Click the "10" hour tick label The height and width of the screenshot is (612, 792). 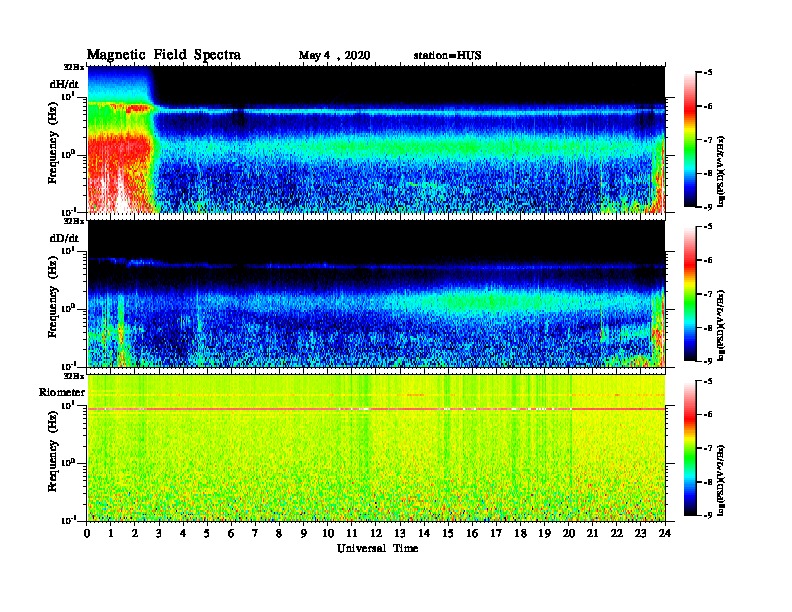click(x=328, y=534)
